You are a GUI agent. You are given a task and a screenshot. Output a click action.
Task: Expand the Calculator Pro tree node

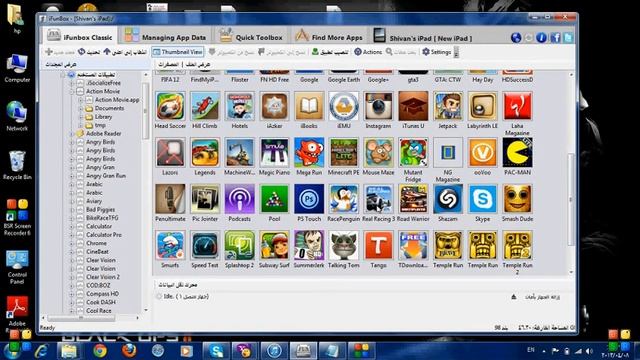pyautogui.click(x=72, y=235)
